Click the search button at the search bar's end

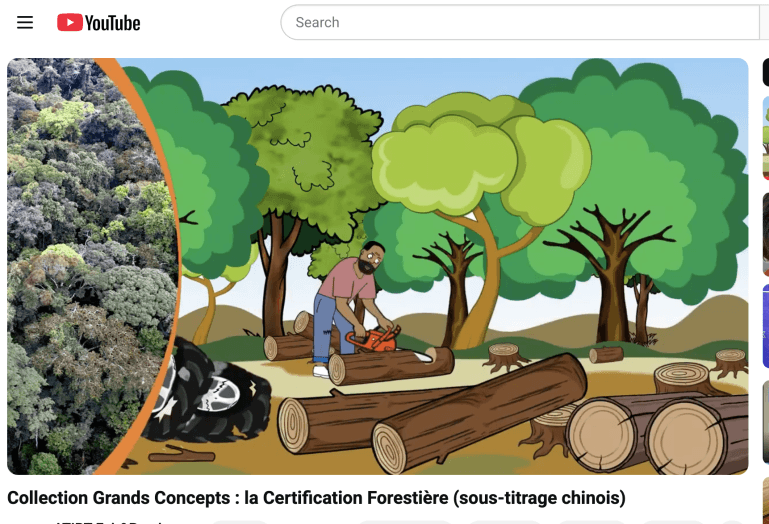pyautogui.click(x=765, y=23)
